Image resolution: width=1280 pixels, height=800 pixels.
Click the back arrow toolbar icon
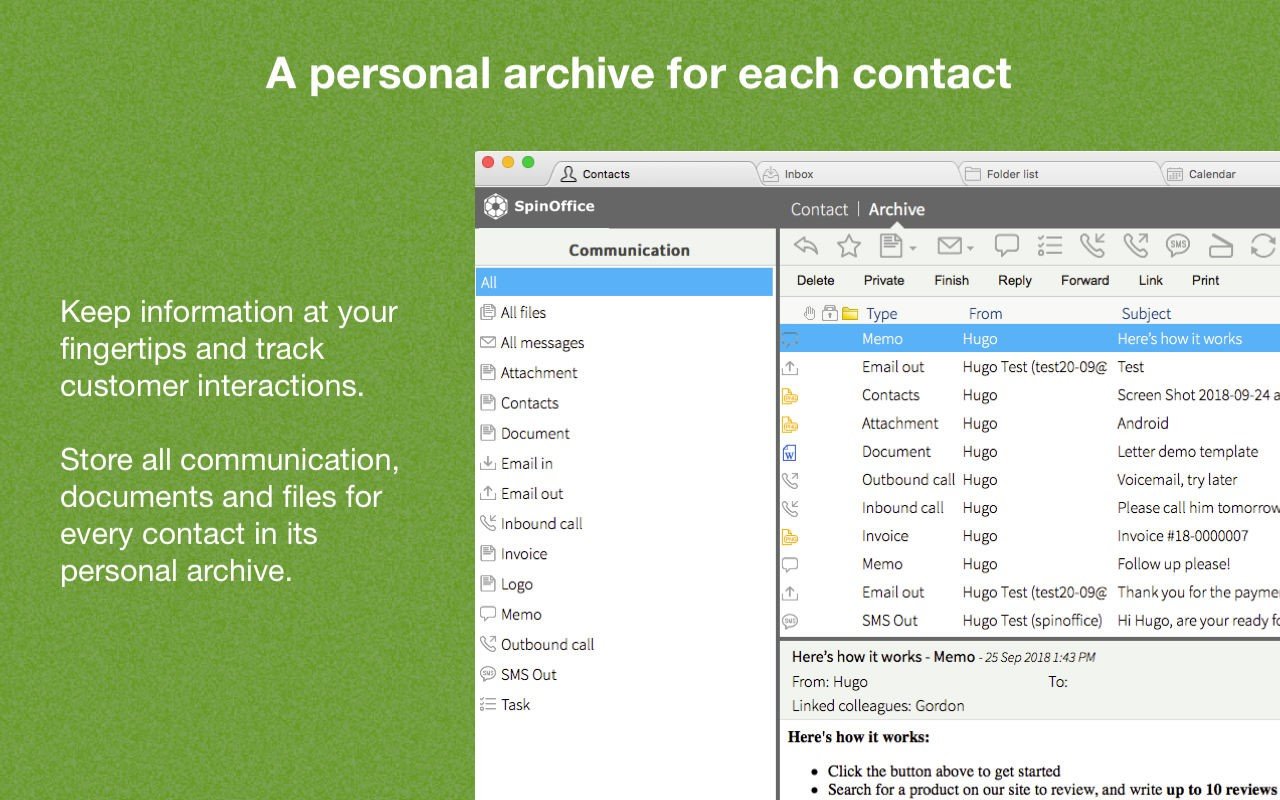point(806,245)
